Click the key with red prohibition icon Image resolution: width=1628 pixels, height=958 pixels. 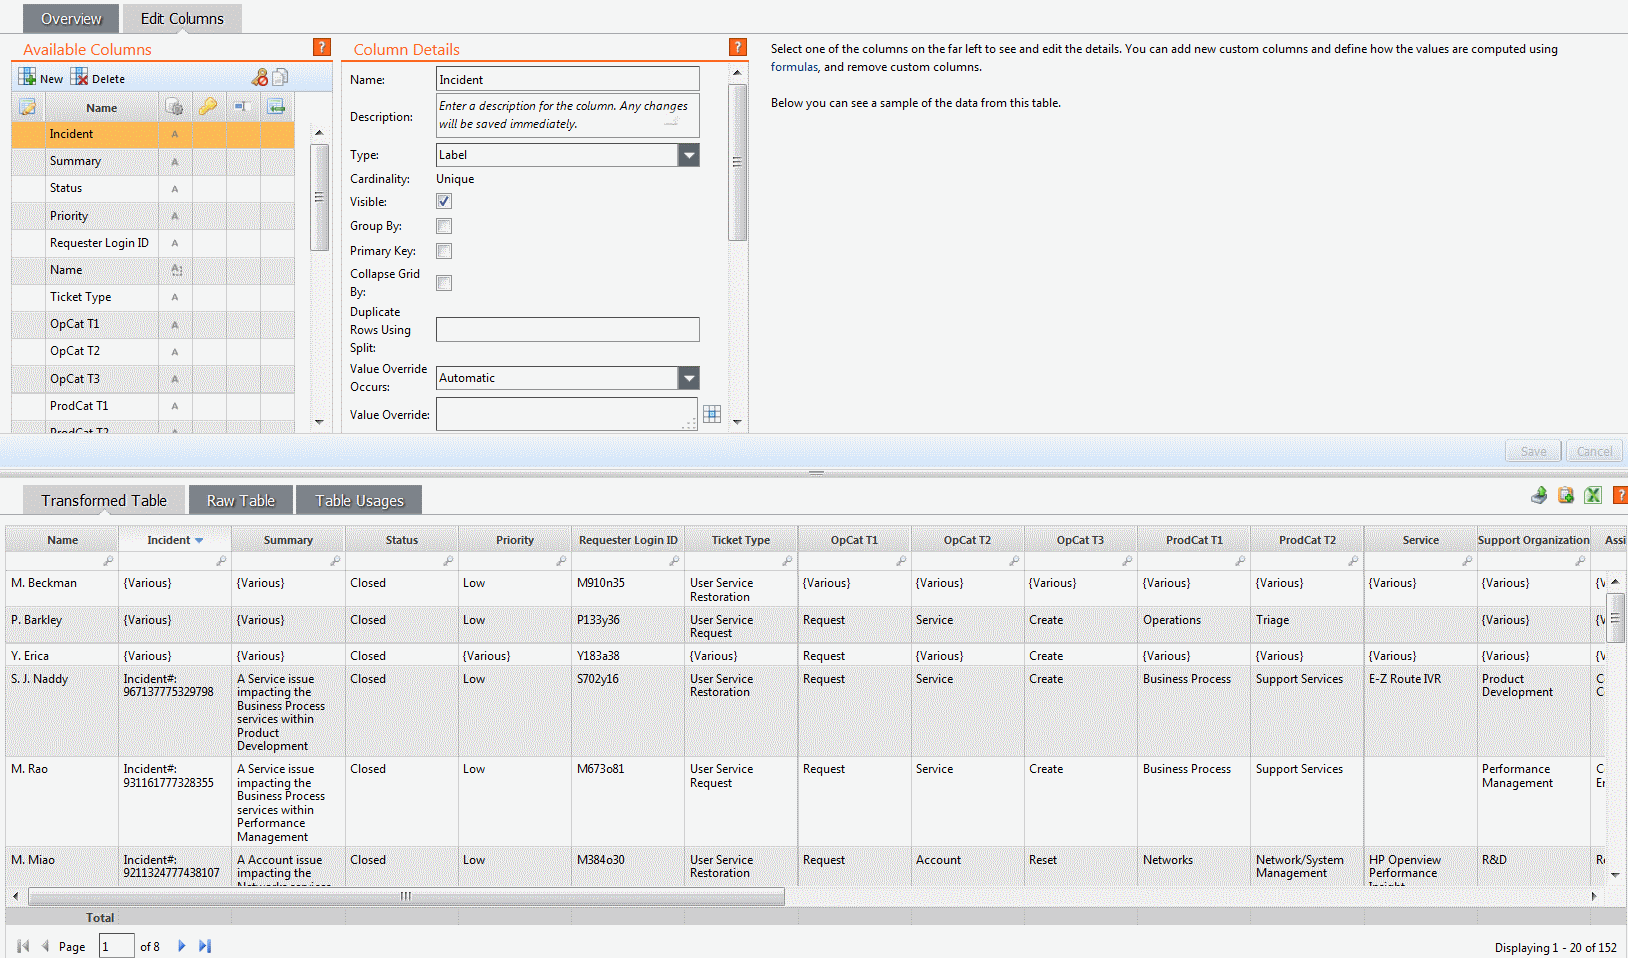pos(260,77)
